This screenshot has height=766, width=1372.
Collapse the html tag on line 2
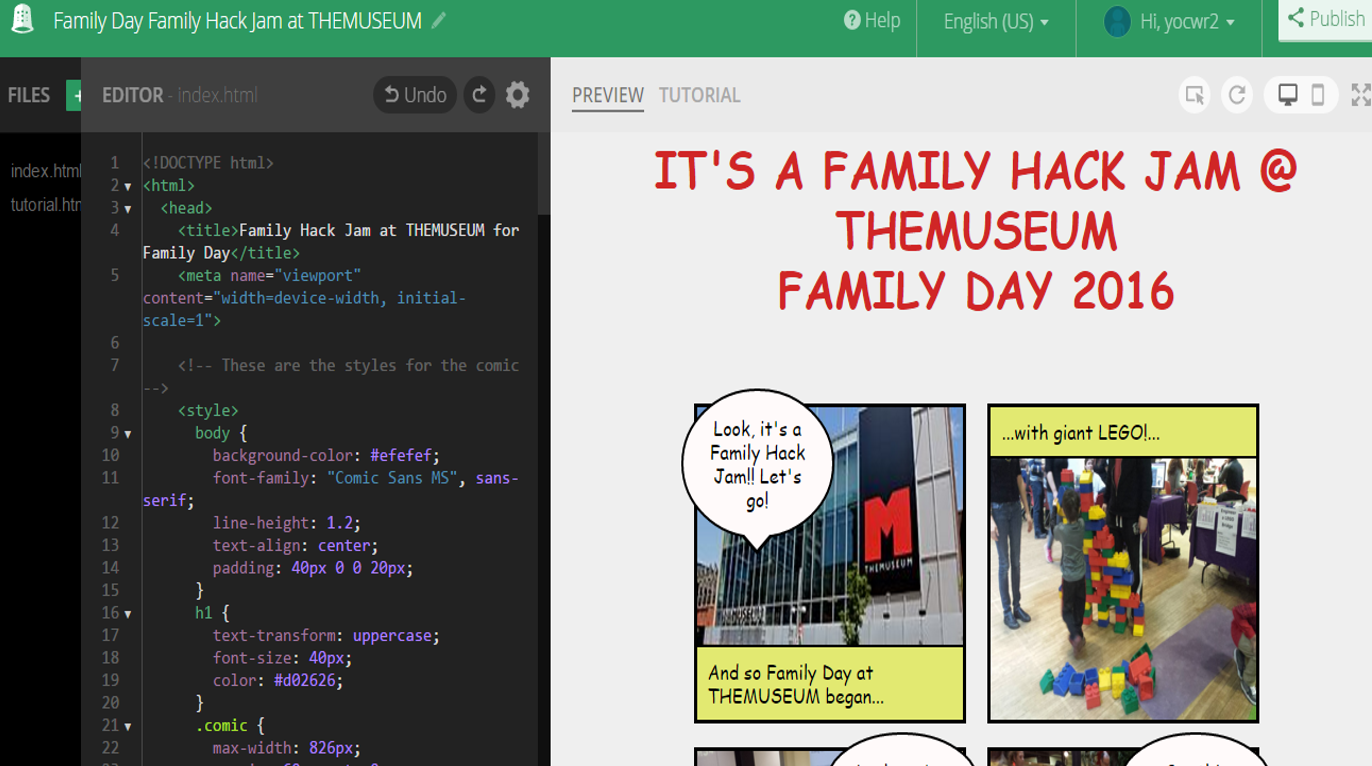coord(128,186)
